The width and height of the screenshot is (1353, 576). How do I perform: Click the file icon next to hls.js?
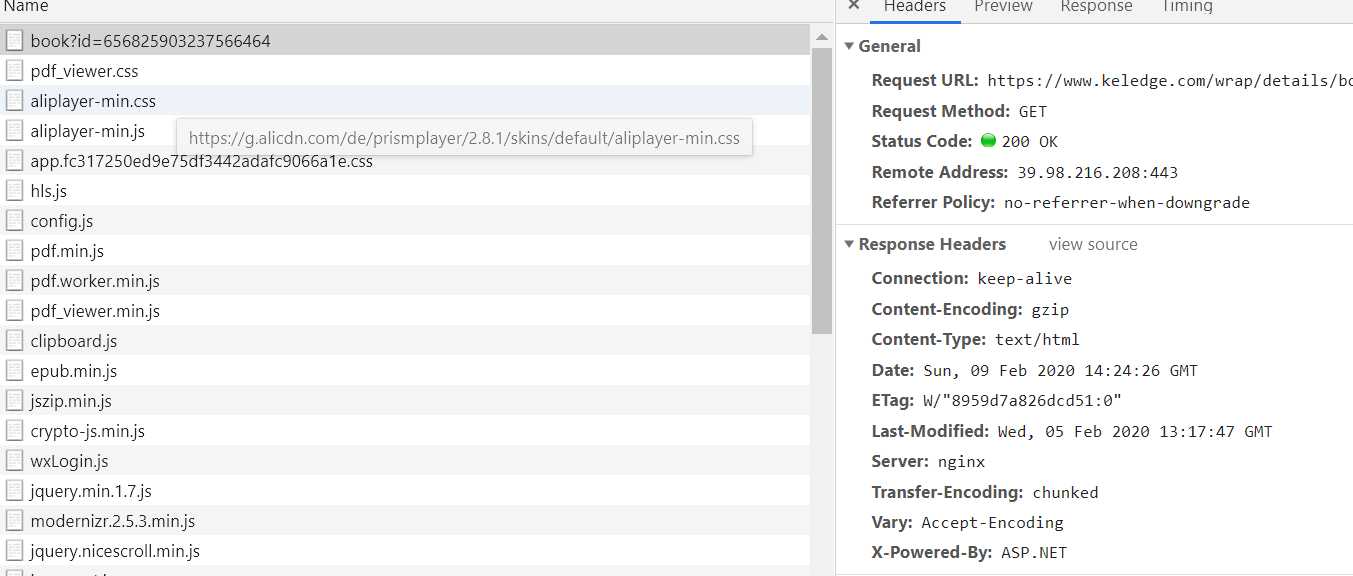coord(14,191)
